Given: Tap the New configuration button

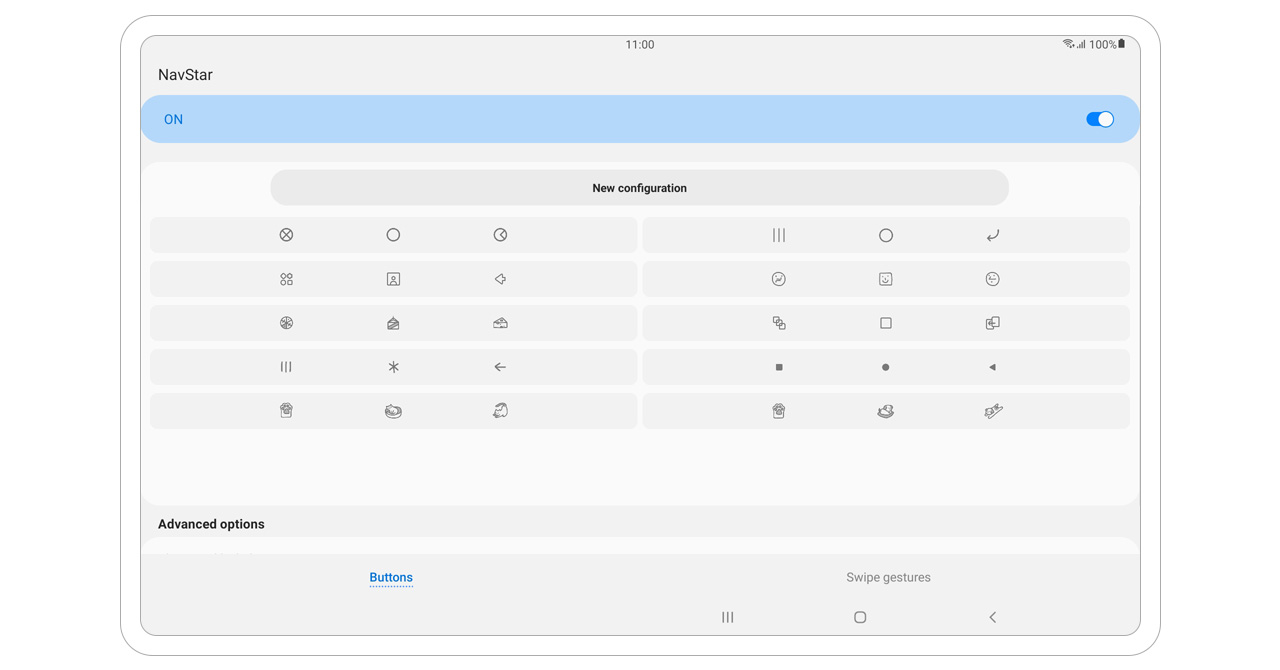Looking at the screenshot, I should [x=639, y=188].
